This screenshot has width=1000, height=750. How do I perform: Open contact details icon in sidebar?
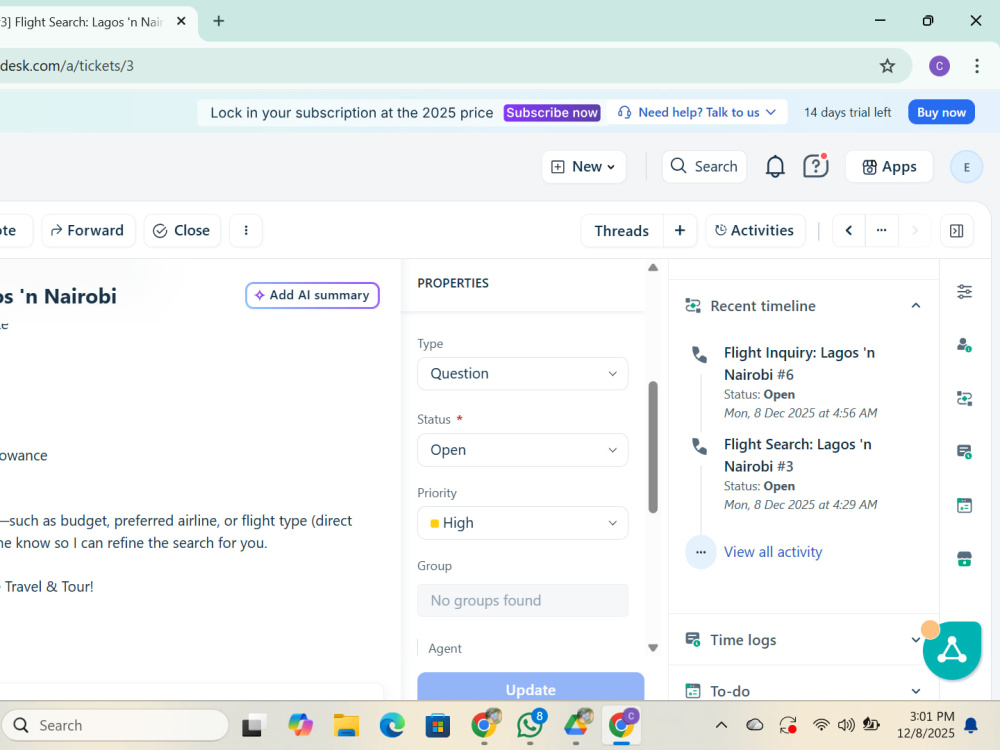point(964,345)
